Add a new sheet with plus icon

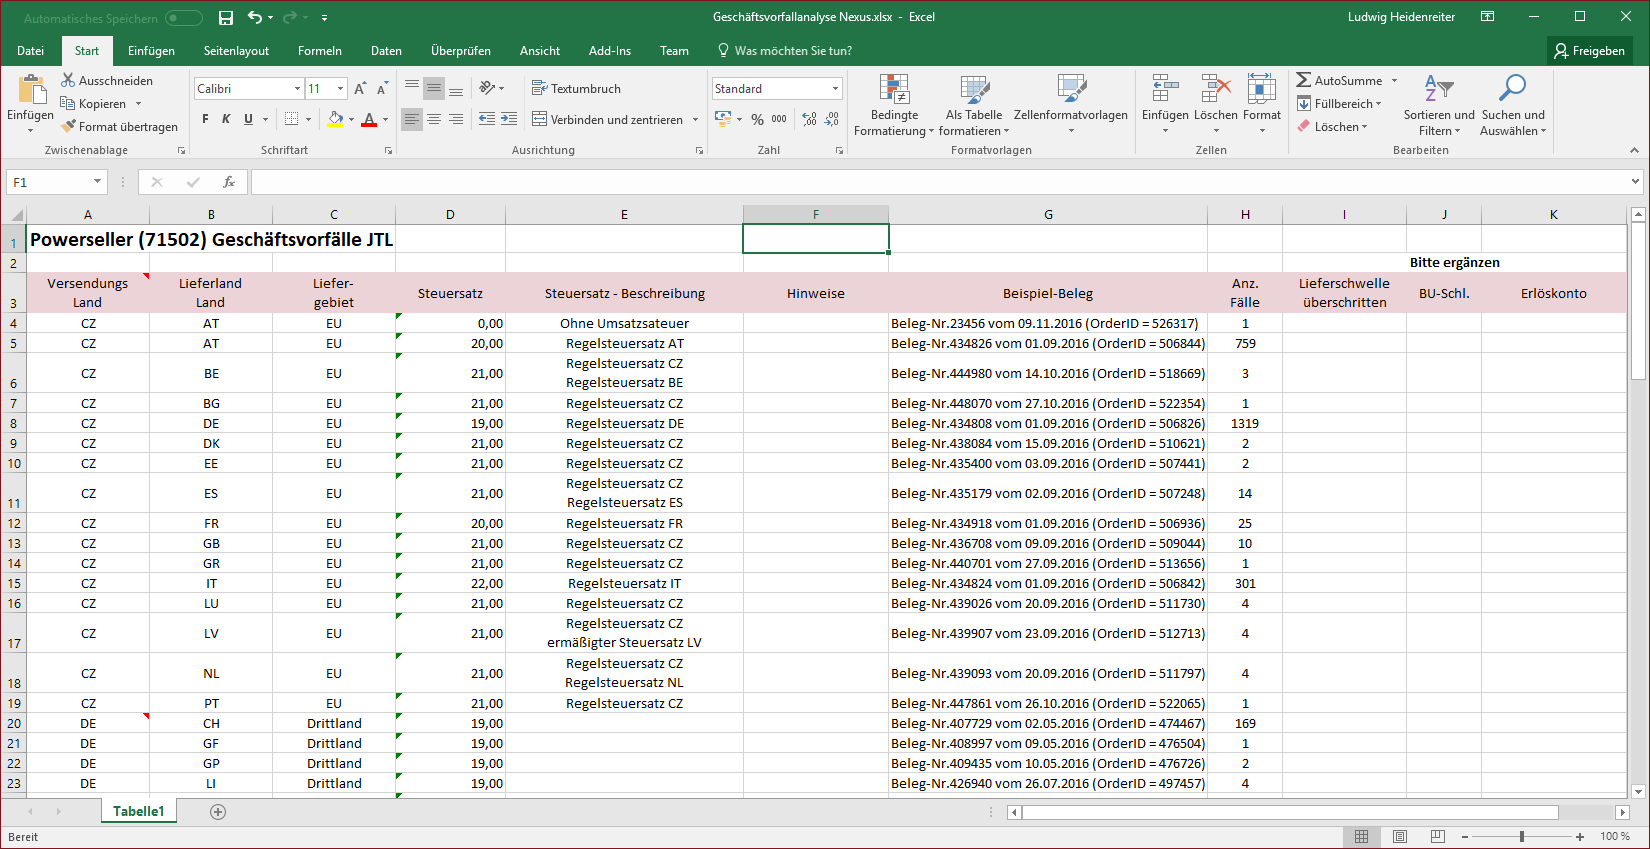tap(218, 811)
